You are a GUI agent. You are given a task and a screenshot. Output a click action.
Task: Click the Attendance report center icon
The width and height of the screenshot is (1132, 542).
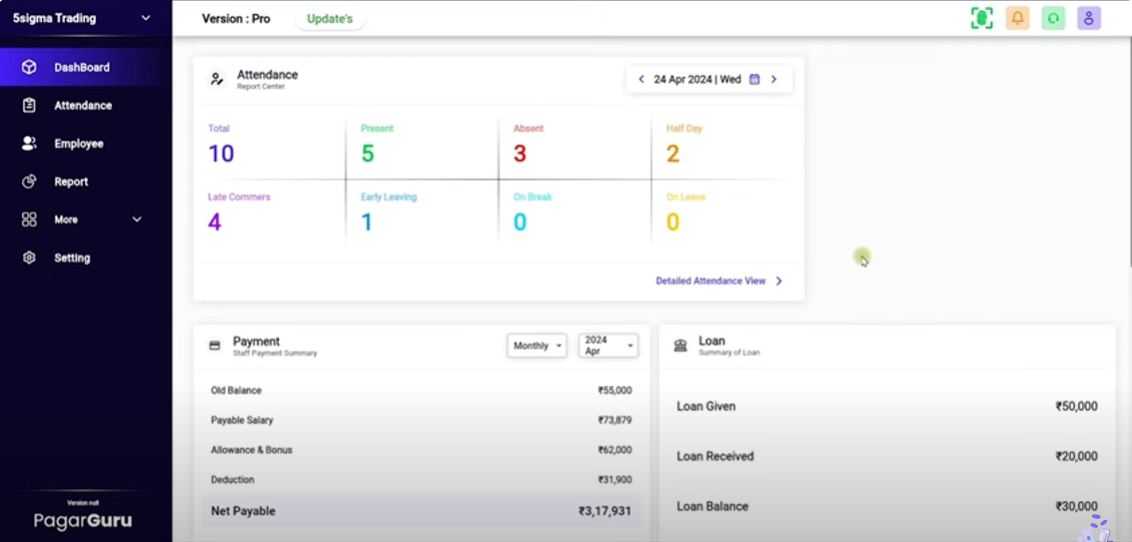pos(217,79)
